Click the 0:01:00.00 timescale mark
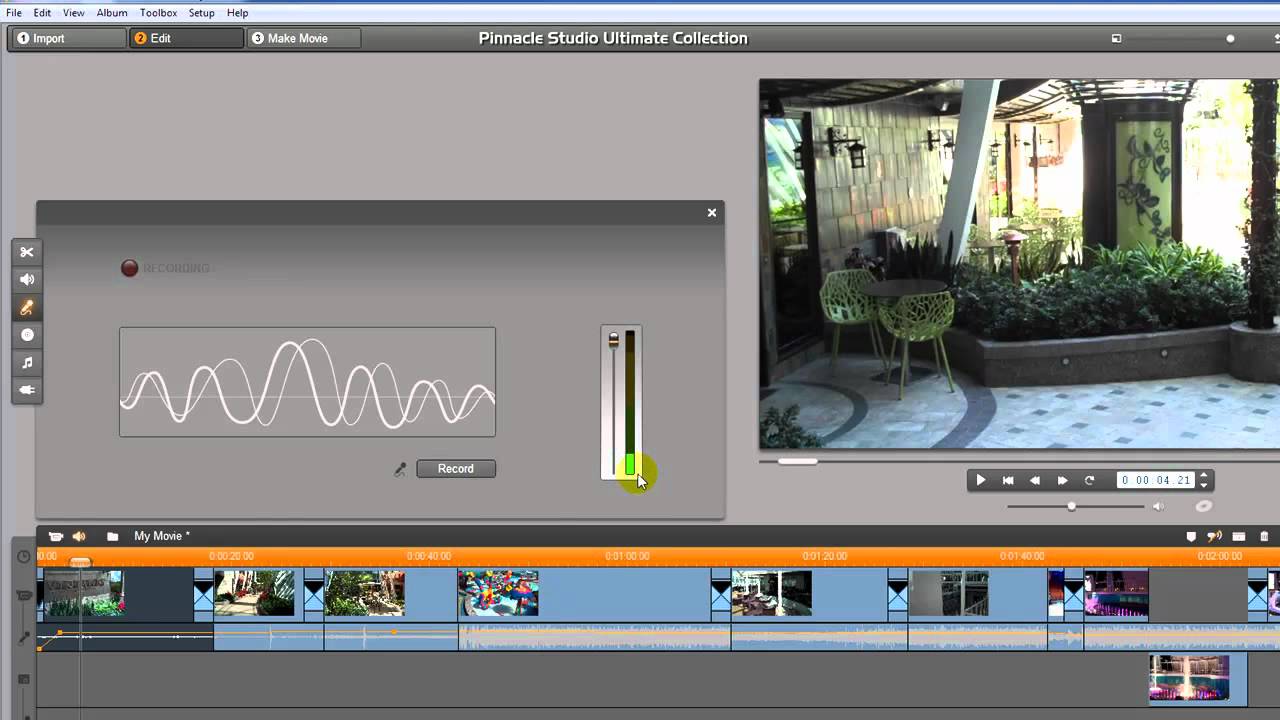This screenshot has height=720, width=1280. coord(627,556)
